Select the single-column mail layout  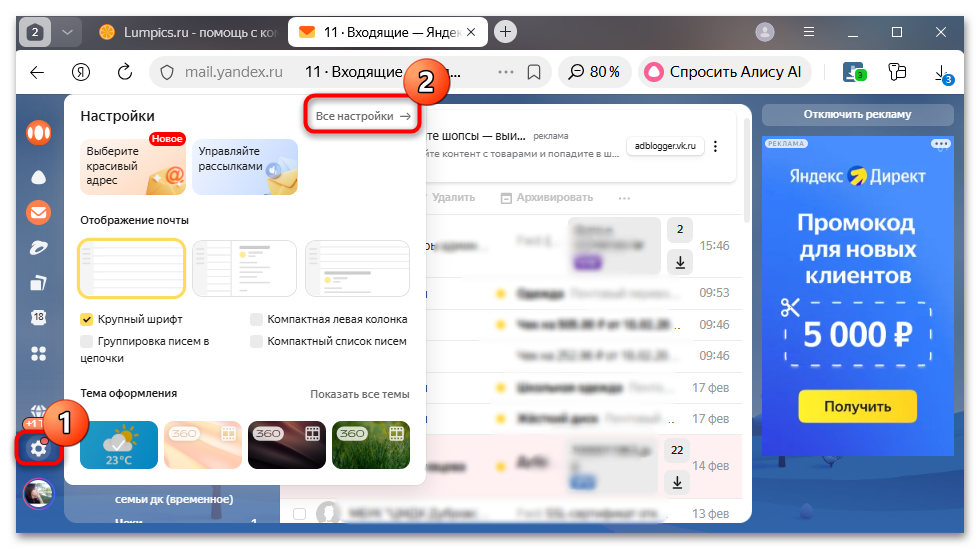pyautogui.click(x=132, y=268)
